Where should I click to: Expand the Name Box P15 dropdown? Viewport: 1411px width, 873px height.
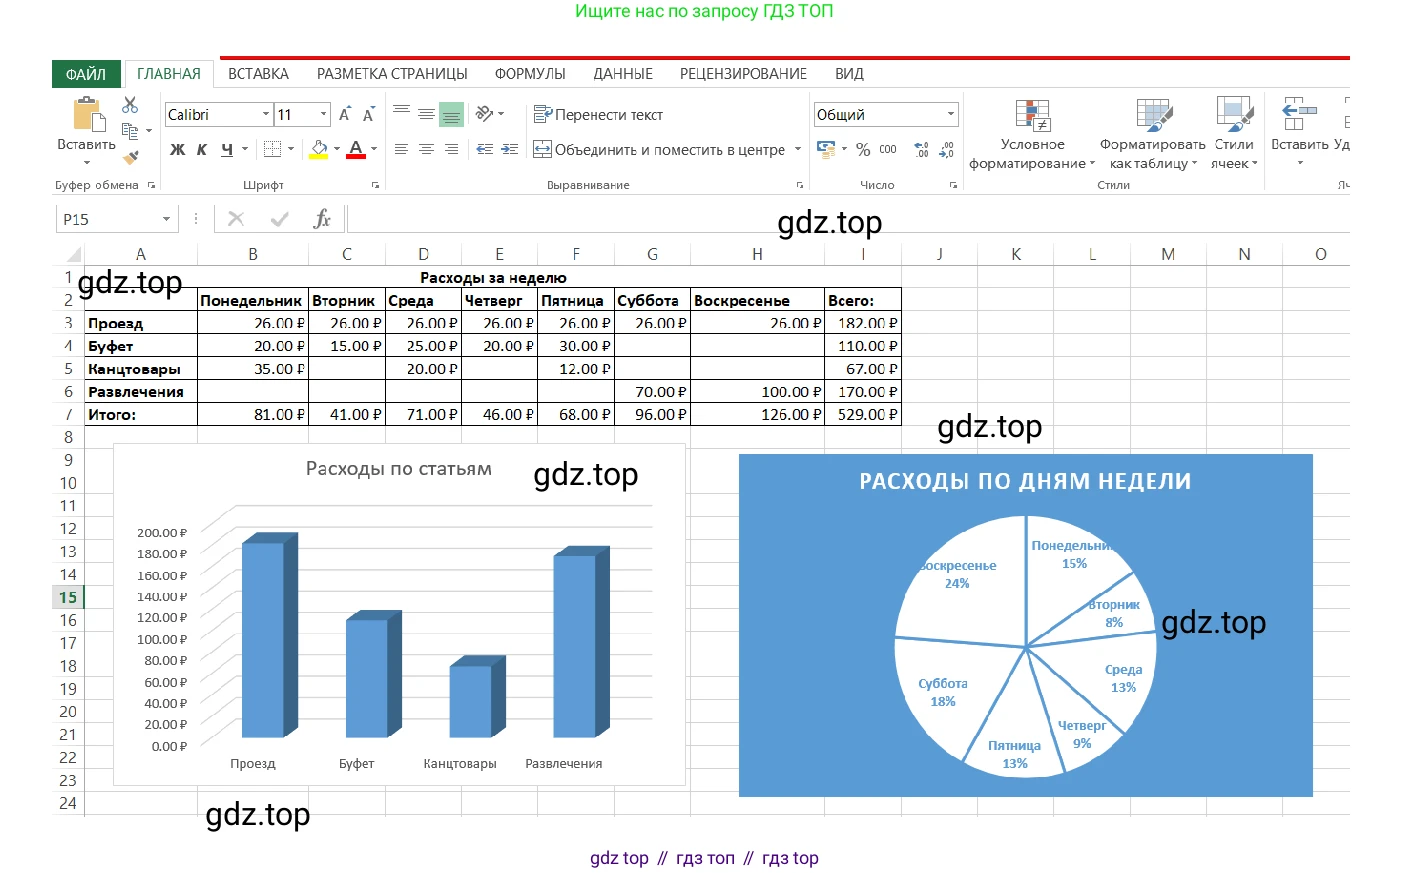[166, 219]
